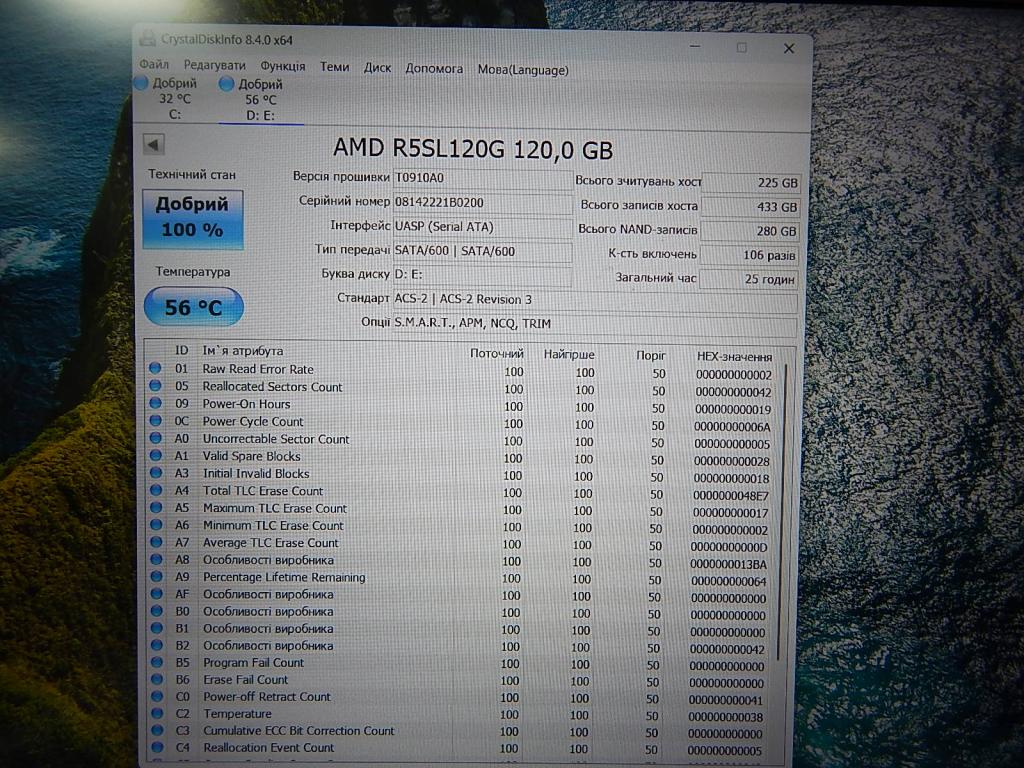The image size is (1024, 768).
Task: Click status dot for Total TLC Erase Count
Action: coord(156,490)
